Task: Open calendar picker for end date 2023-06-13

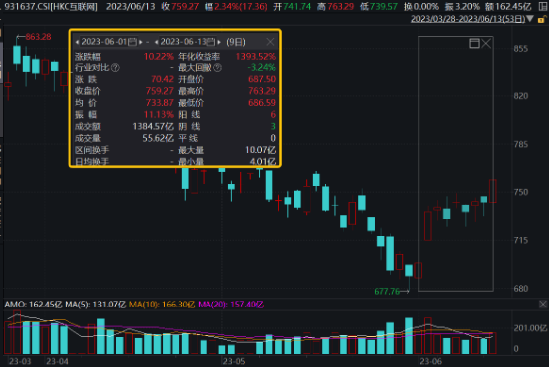Action: click(x=211, y=42)
